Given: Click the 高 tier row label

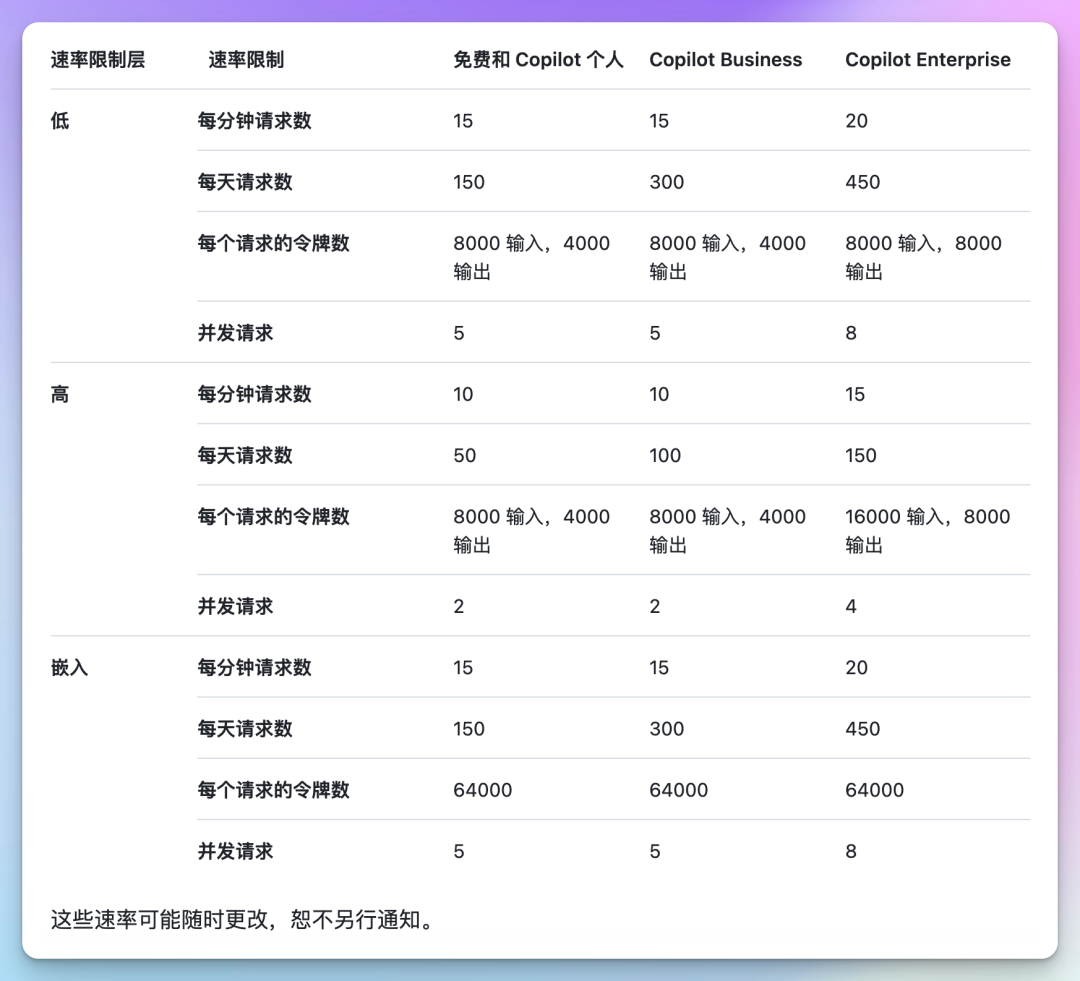Looking at the screenshot, I should pyautogui.click(x=57, y=394).
